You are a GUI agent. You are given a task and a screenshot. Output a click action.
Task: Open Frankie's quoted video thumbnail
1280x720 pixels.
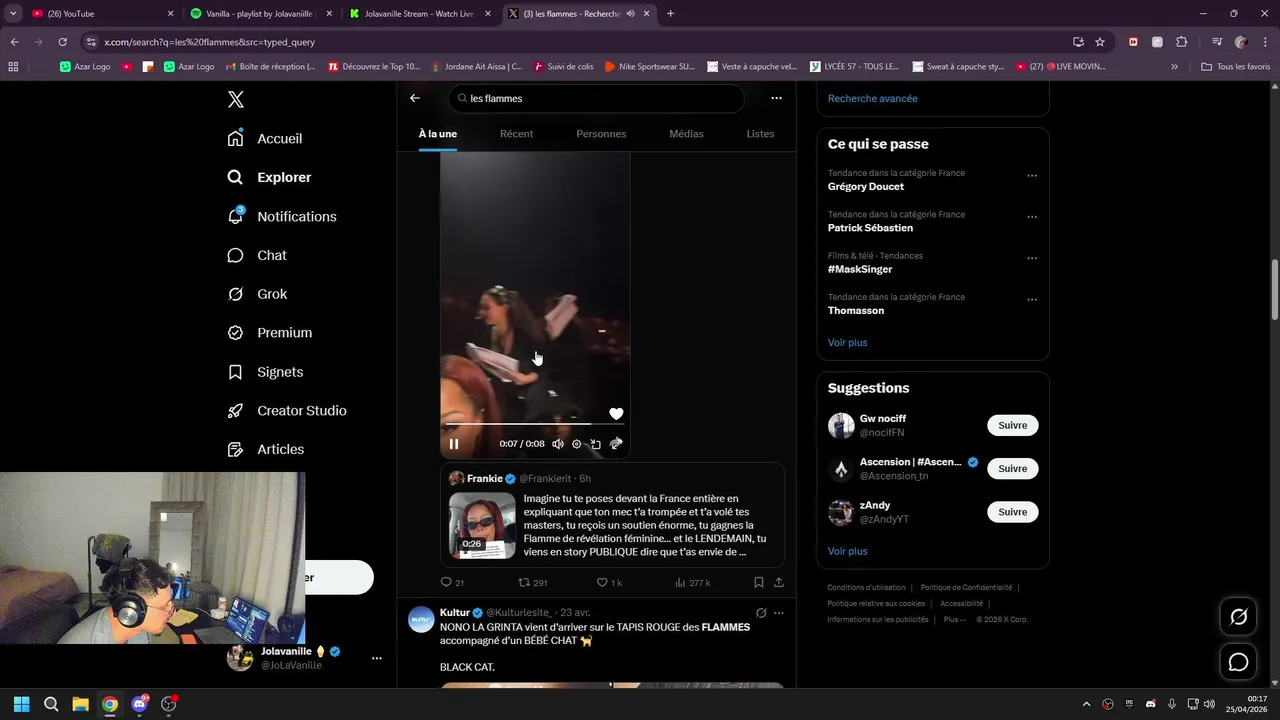tap(482, 526)
